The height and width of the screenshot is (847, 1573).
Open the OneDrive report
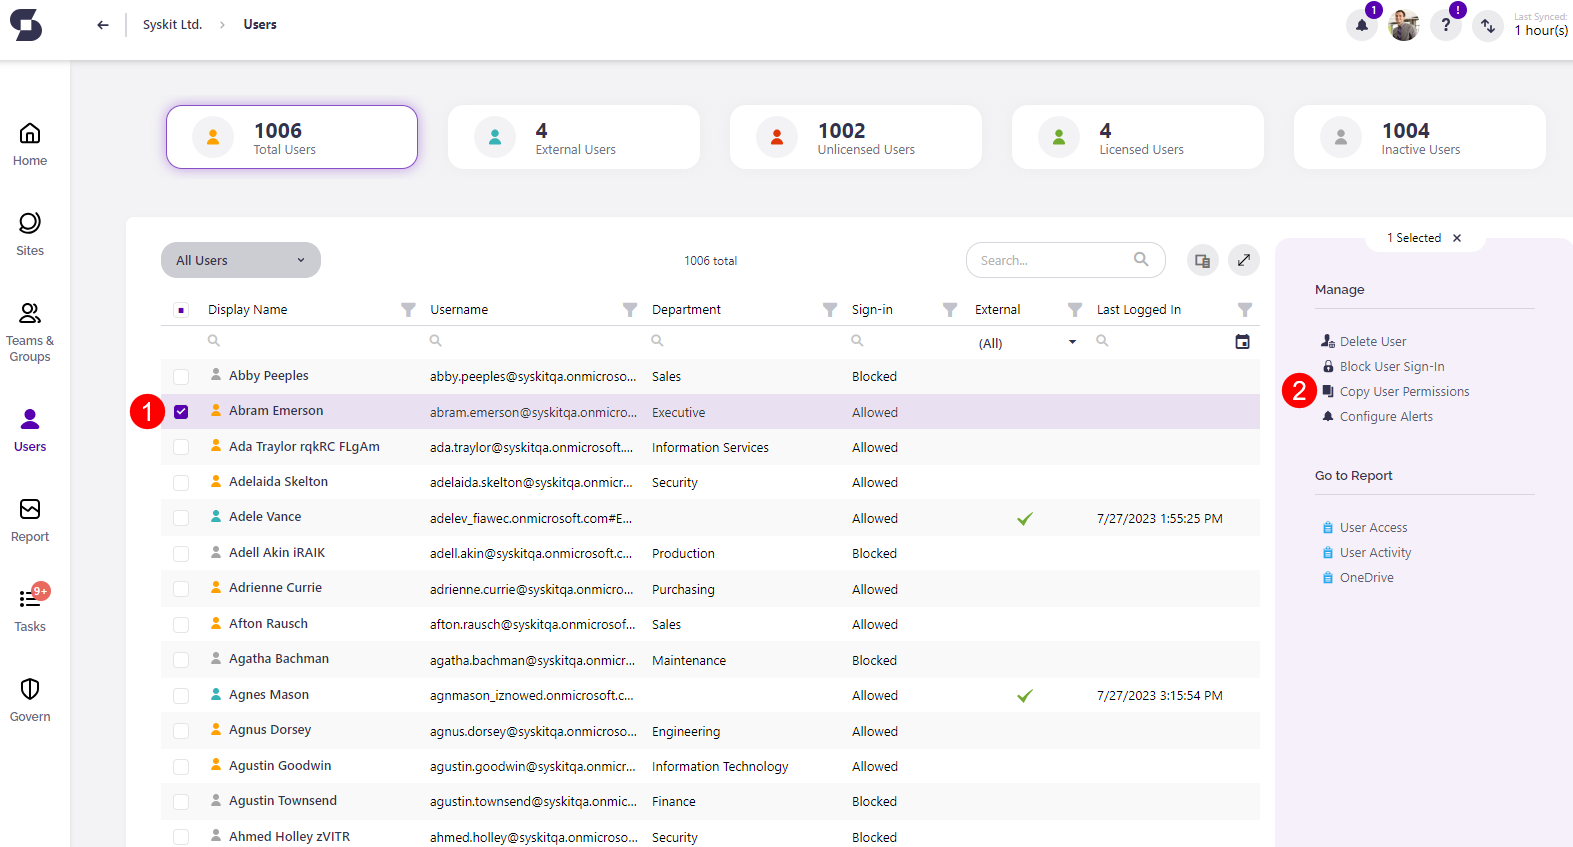[1358, 577]
